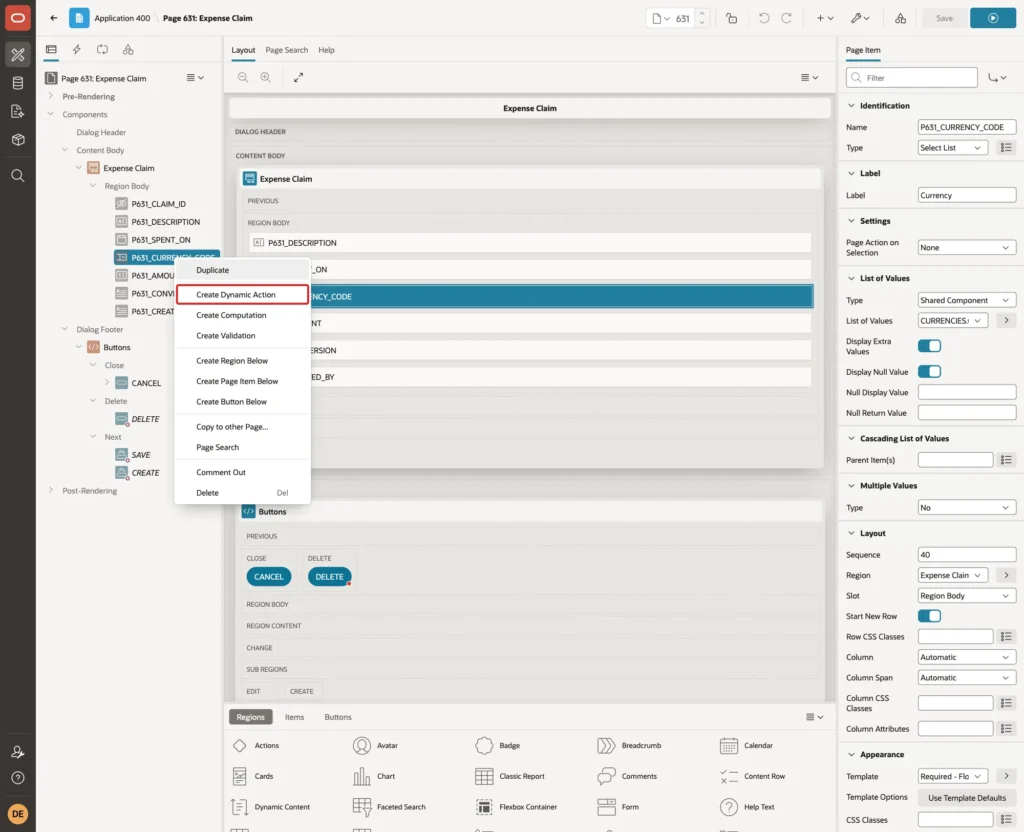The height and width of the screenshot is (832, 1024).
Task: Choose Create Validation from context menu
Action: 242,336
